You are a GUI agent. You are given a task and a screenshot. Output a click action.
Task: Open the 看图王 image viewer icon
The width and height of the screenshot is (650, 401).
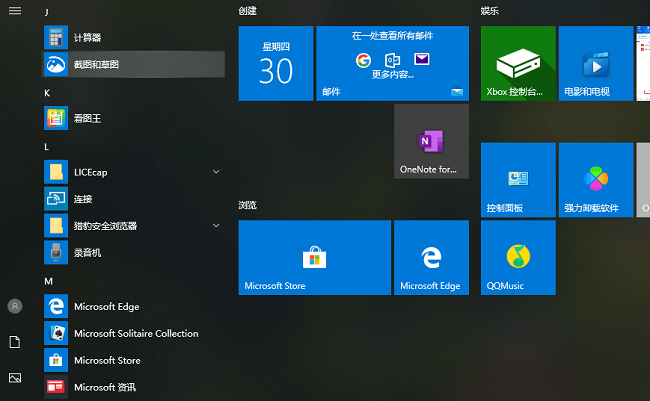(56, 118)
